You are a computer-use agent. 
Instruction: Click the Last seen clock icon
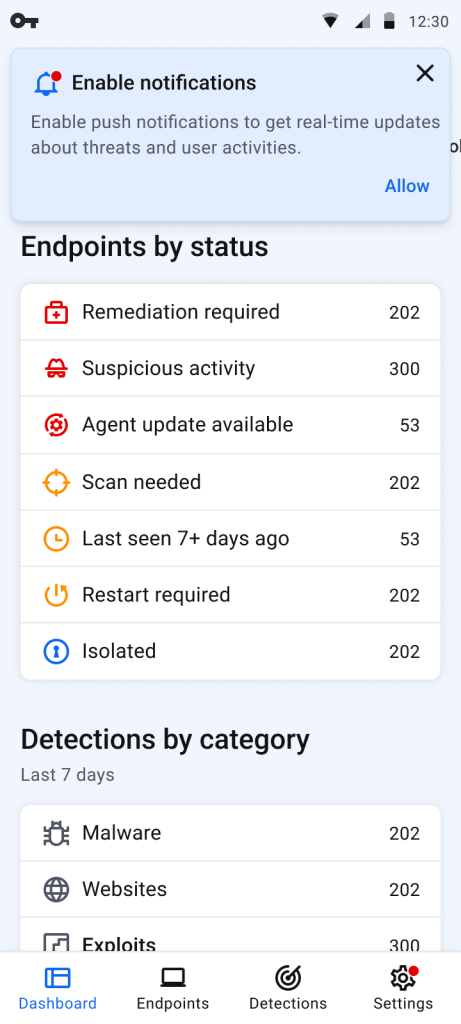[x=56, y=539]
